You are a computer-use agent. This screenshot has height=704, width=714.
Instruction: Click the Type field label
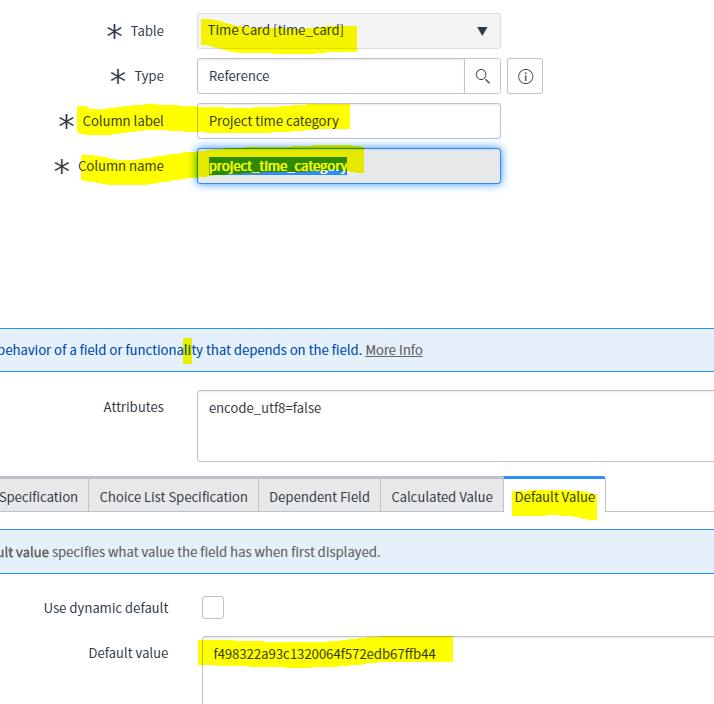coord(149,76)
